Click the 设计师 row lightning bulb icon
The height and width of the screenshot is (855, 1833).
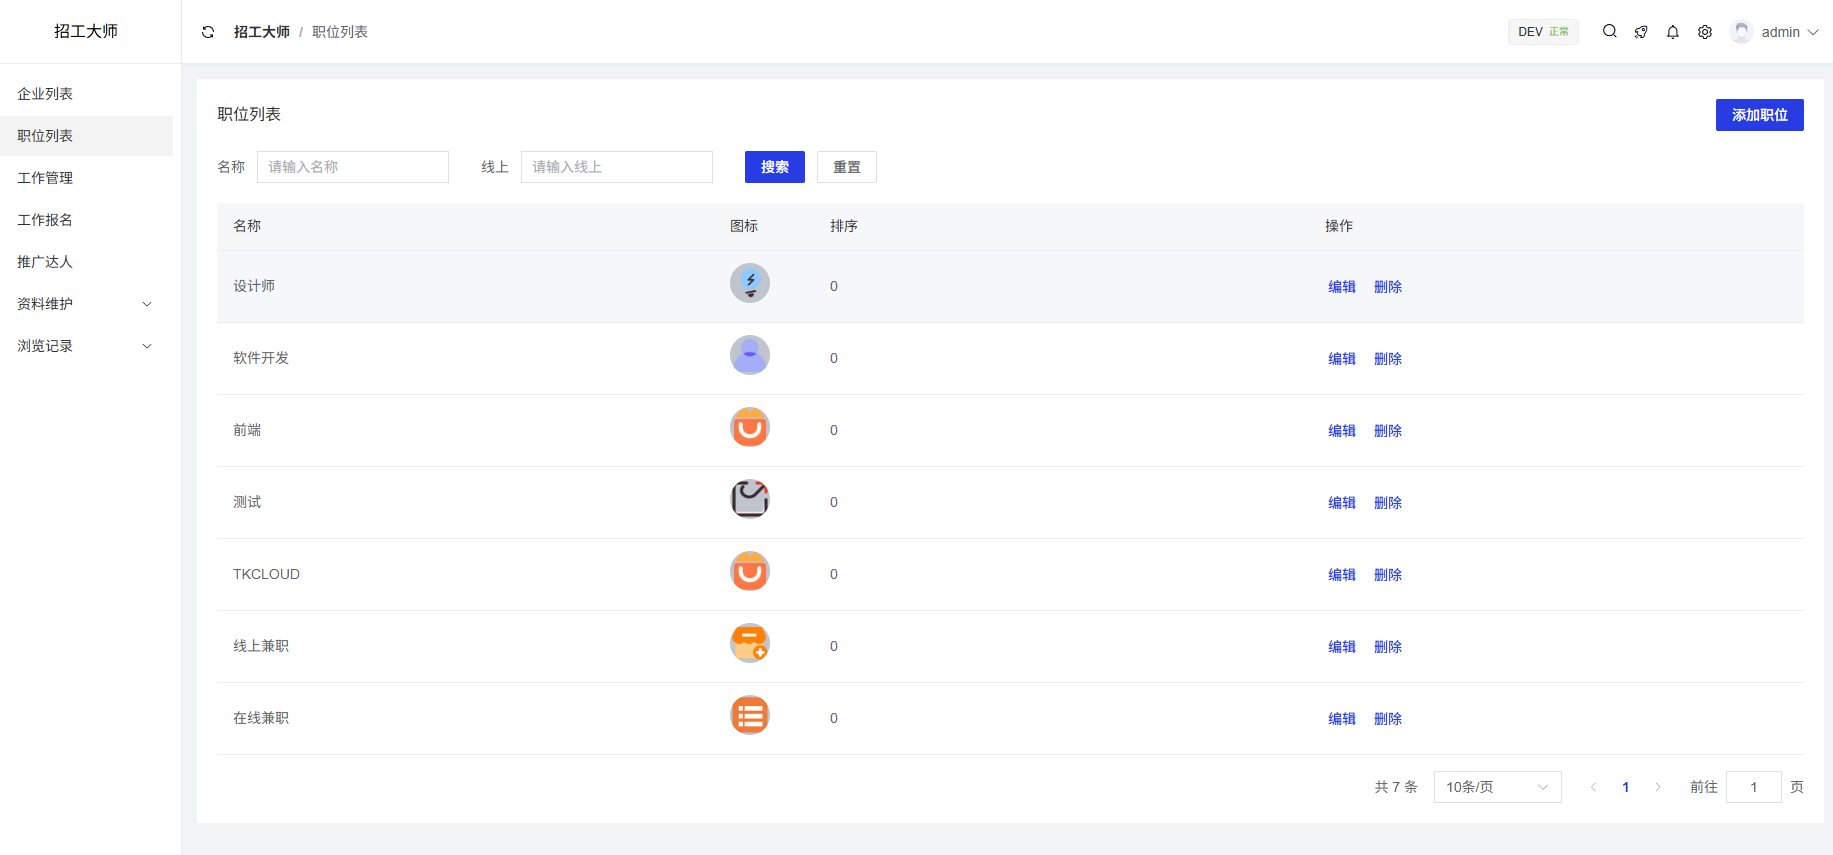(x=750, y=284)
